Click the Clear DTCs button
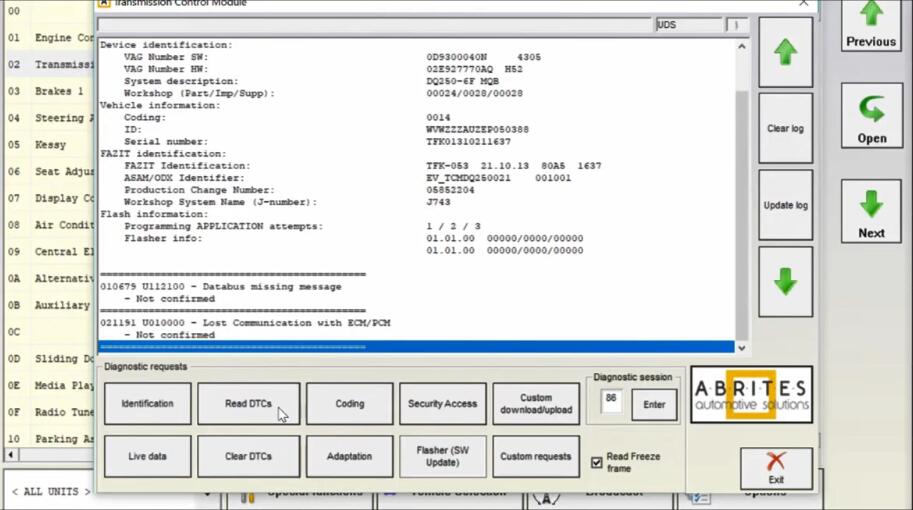The height and width of the screenshot is (510, 913). [x=249, y=456]
